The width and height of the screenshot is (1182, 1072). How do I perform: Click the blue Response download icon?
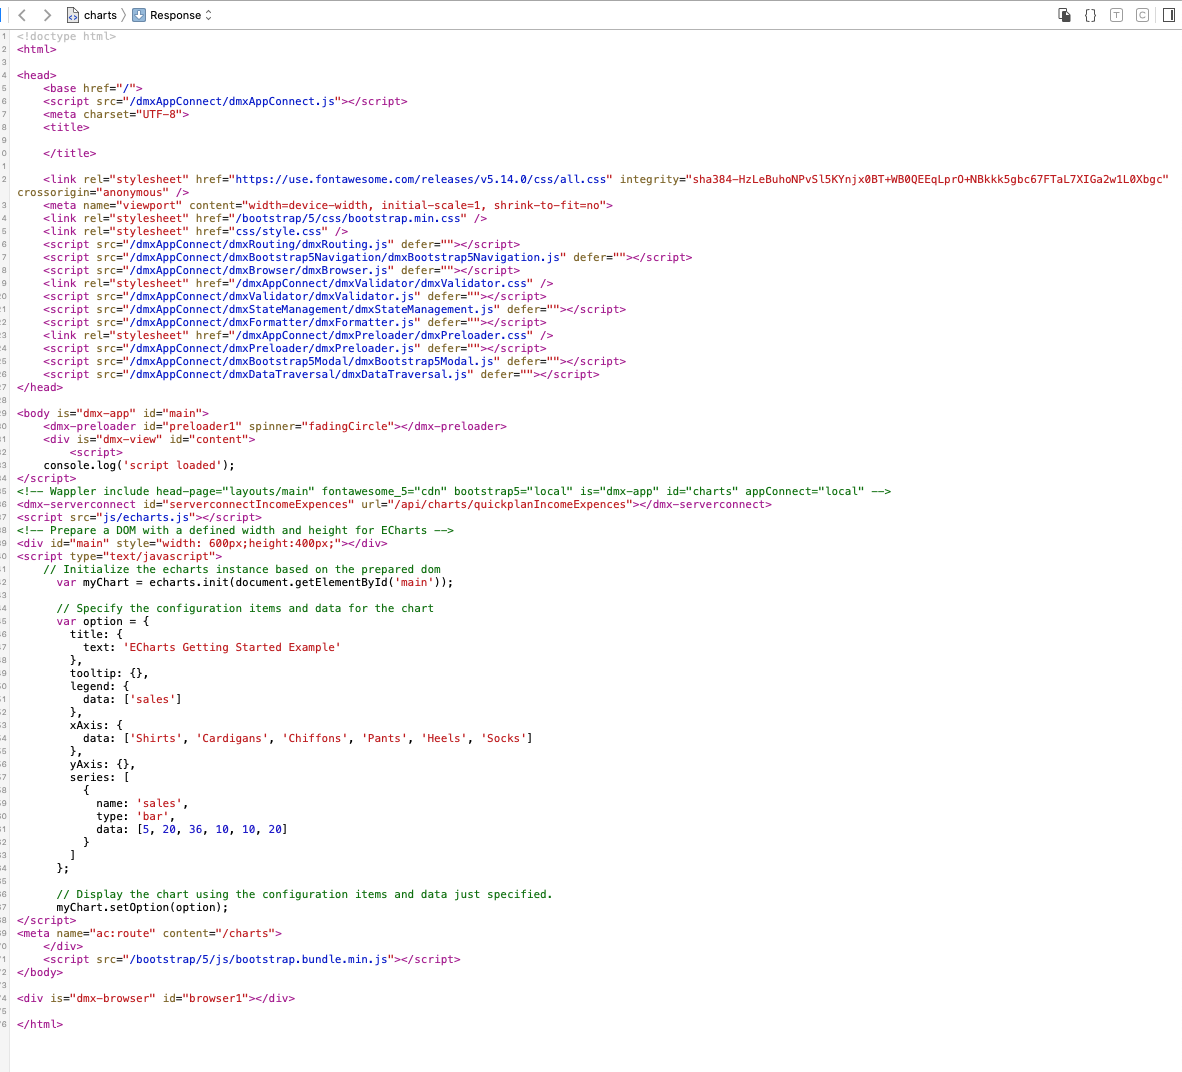[139, 15]
